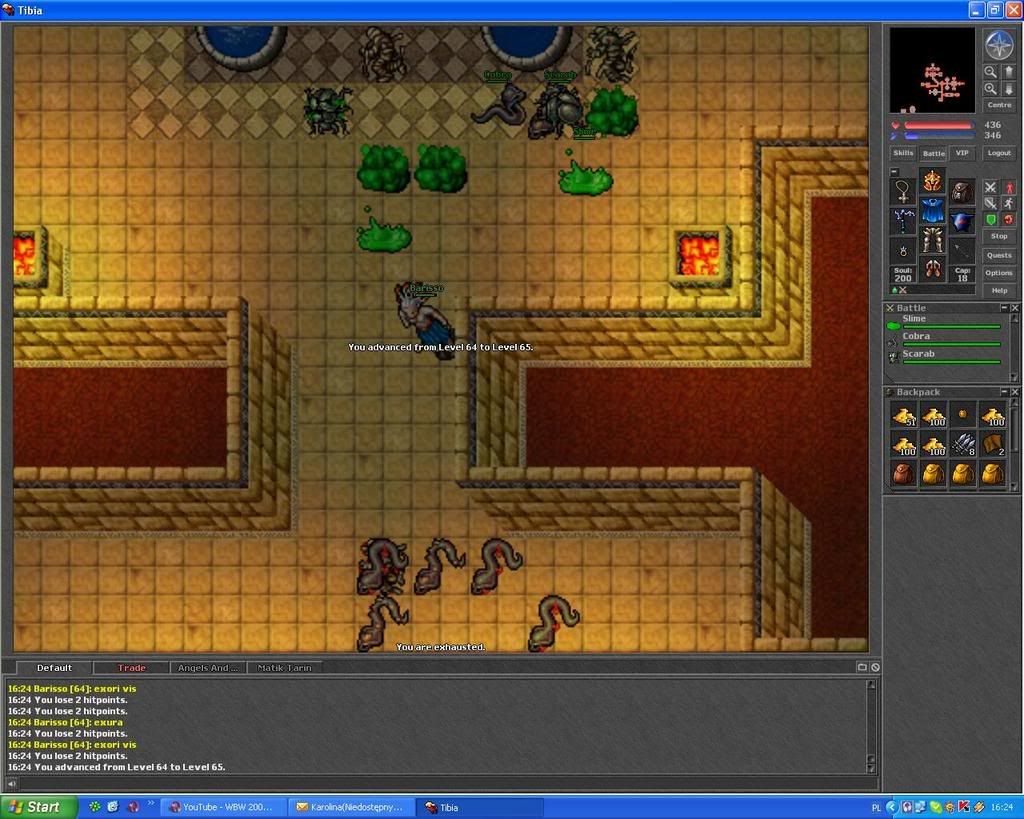Screen dimensions: 1024x819
Task: Minimize the Battle panel
Action: (1004, 308)
